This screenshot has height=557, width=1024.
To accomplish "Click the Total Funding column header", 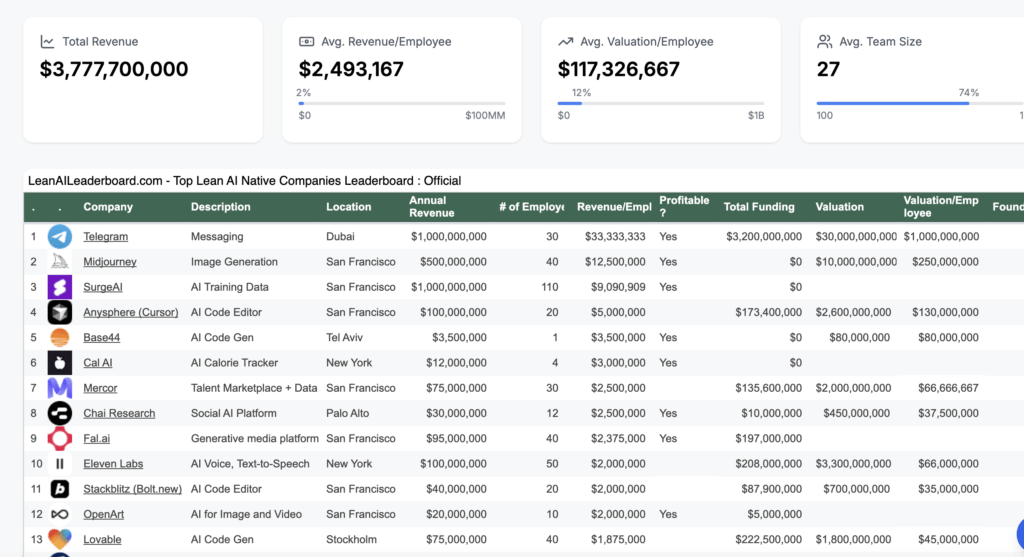I will coord(759,207).
